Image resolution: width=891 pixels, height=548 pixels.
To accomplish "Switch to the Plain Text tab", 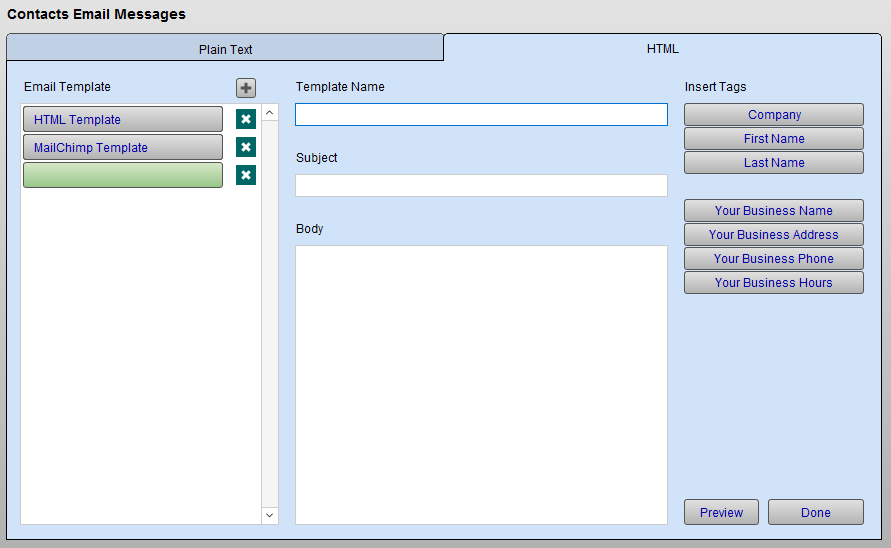I will tap(225, 49).
